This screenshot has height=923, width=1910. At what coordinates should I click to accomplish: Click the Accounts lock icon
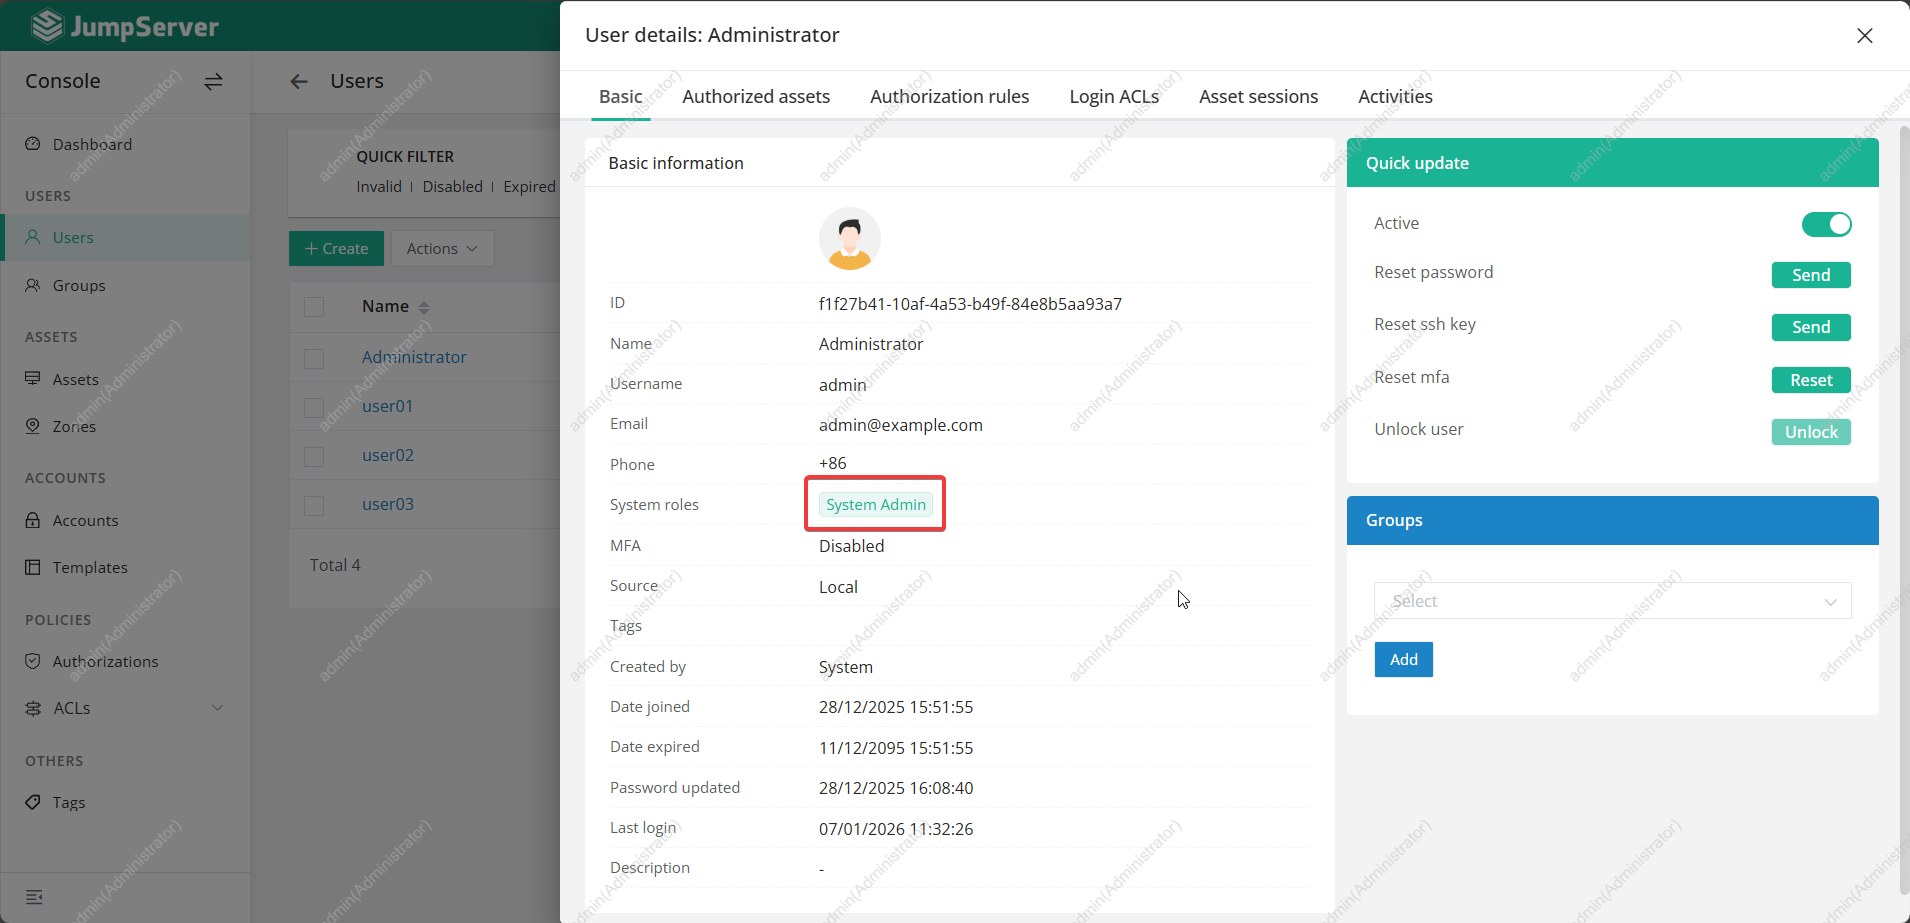(x=33, y=520)
